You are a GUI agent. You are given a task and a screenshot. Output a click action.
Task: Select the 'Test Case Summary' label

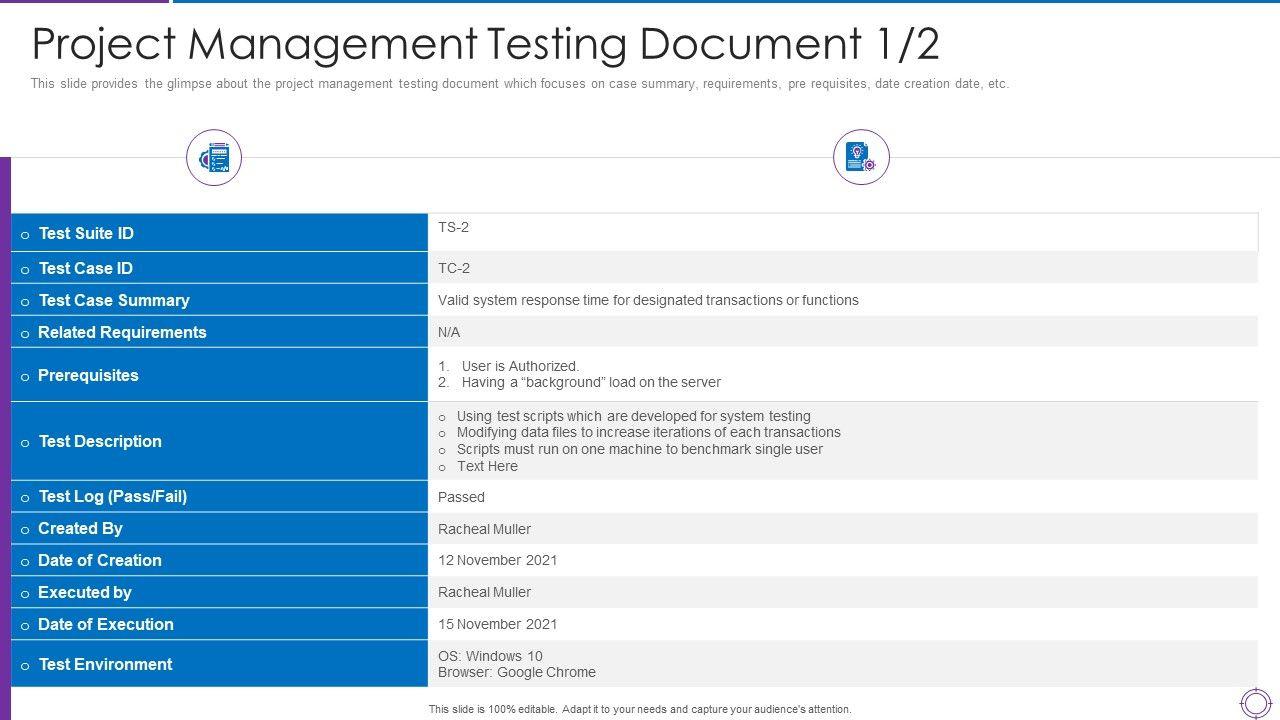(x=219, y=300)
